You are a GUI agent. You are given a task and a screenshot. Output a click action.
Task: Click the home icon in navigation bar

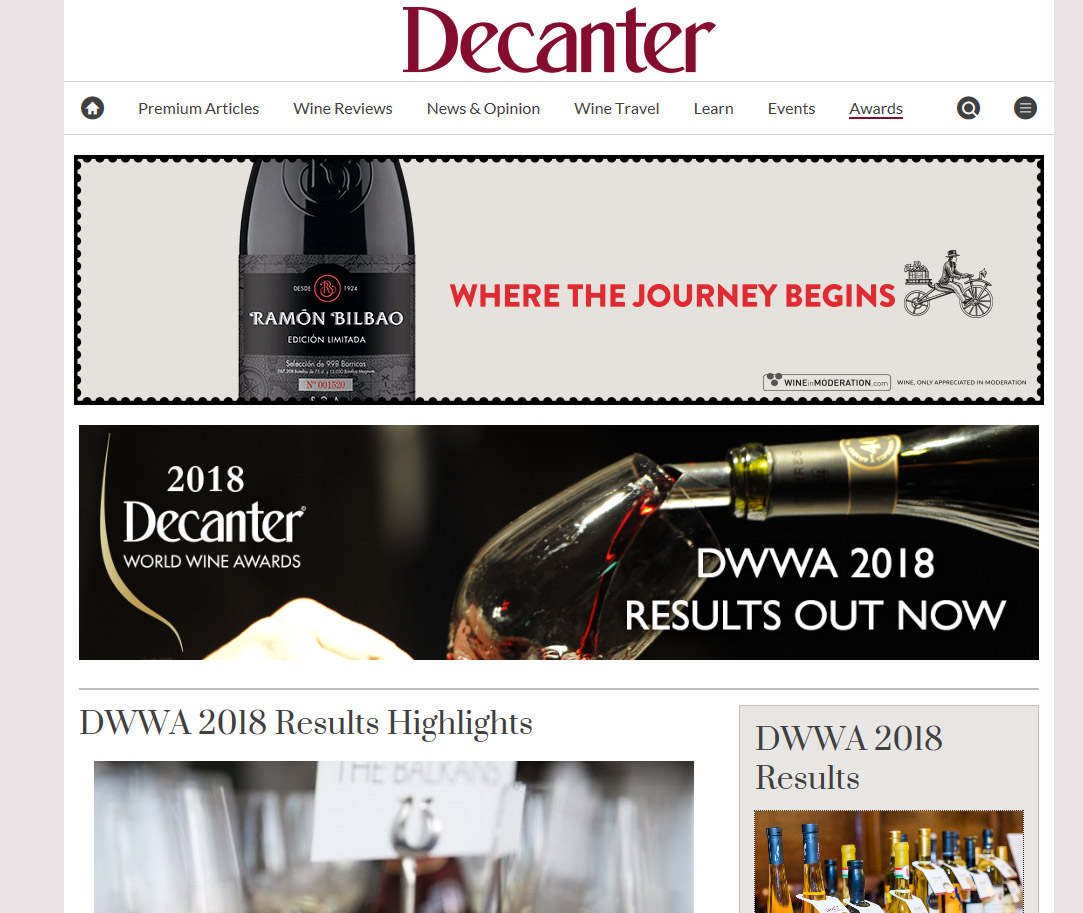(x=93, y=108)
